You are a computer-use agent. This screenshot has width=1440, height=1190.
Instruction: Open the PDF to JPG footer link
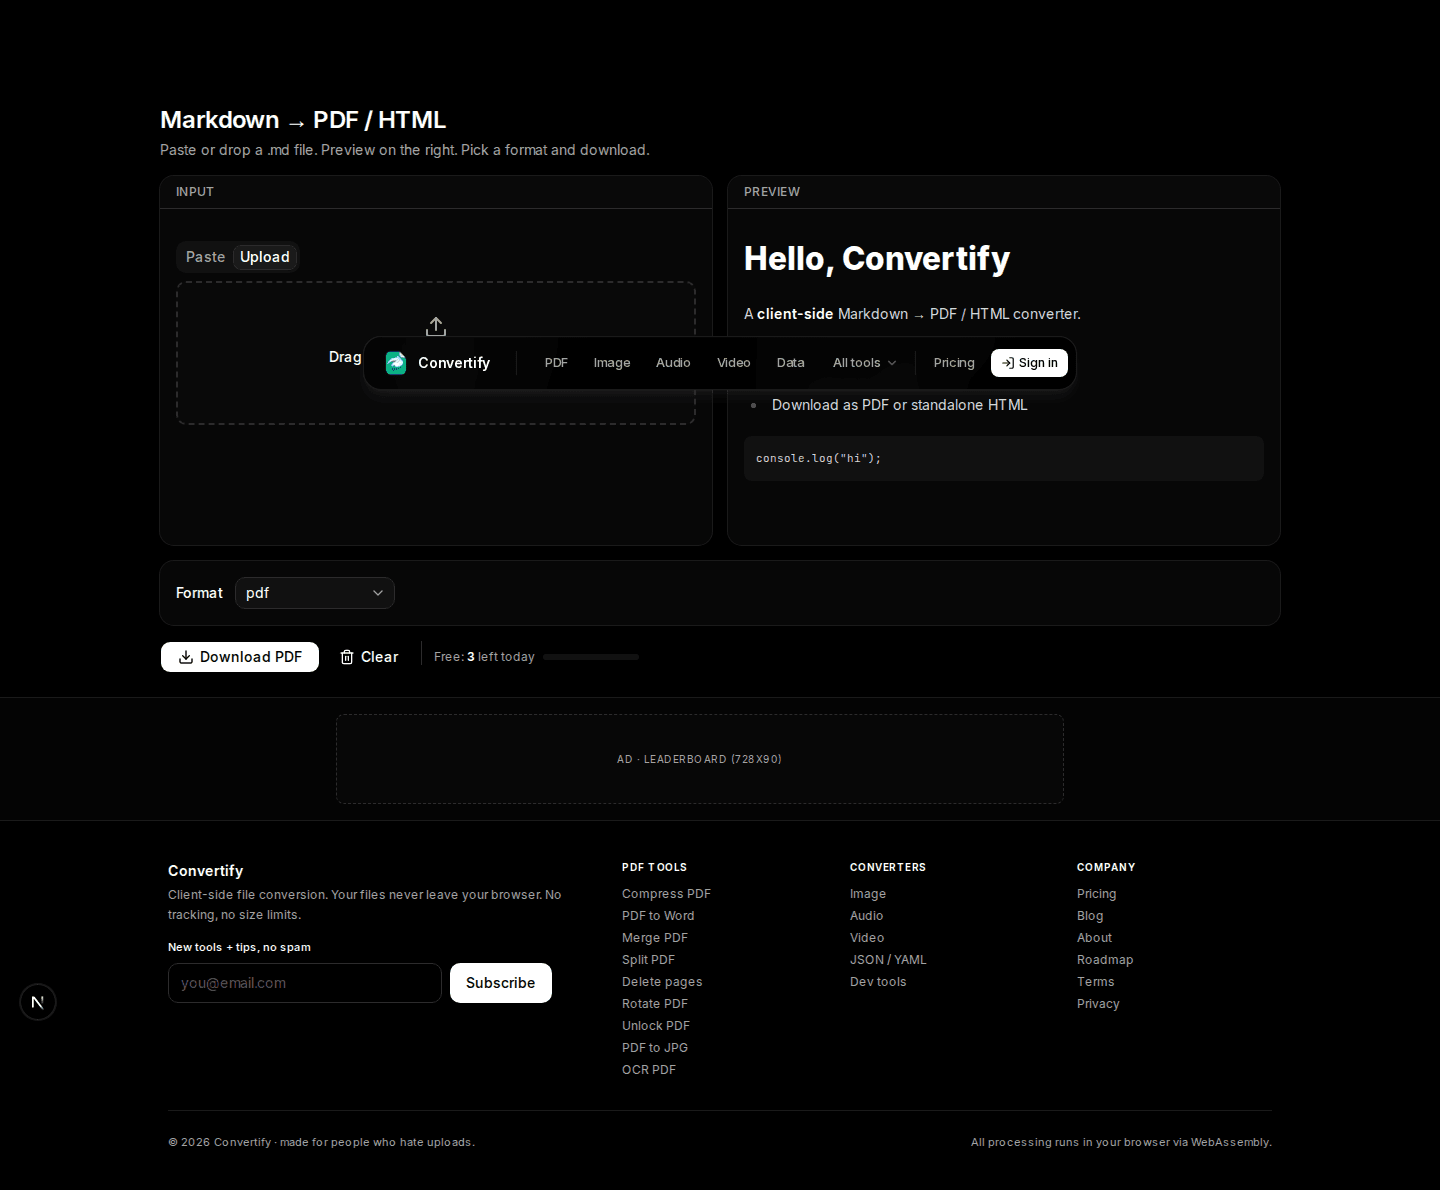(x=655, y=1048)
